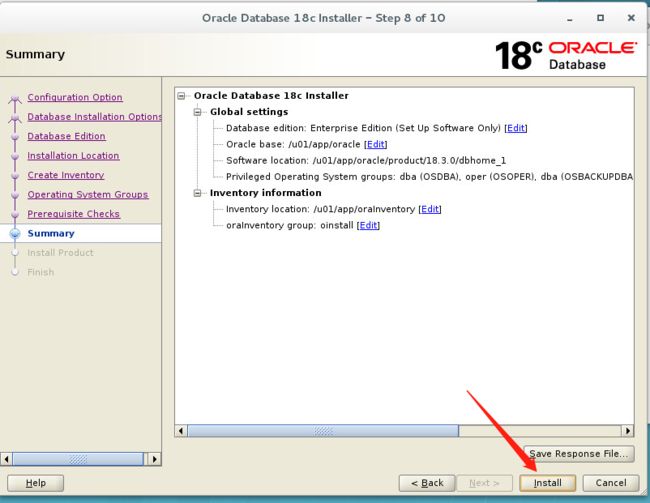Image resolution: width=650 pixels, height=503 pixels.
Task: Open the Database Edition step
Action: pyautogui.click(x=66, y=136)
